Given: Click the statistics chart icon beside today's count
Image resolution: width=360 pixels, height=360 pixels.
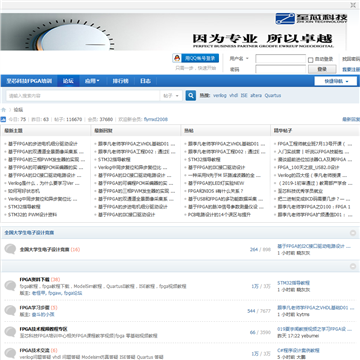Looking at the screenshot, I should (3, 119).
